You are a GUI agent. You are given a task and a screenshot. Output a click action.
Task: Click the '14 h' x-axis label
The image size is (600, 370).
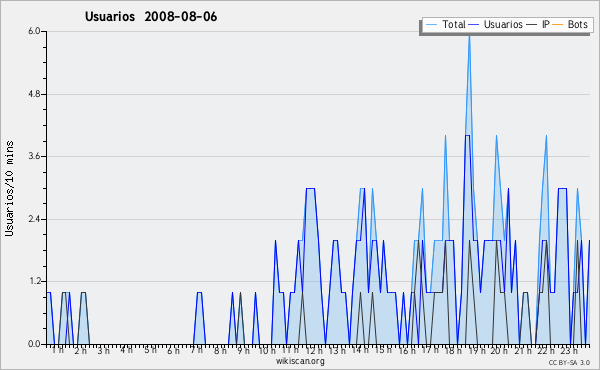(x=360, y=350)
